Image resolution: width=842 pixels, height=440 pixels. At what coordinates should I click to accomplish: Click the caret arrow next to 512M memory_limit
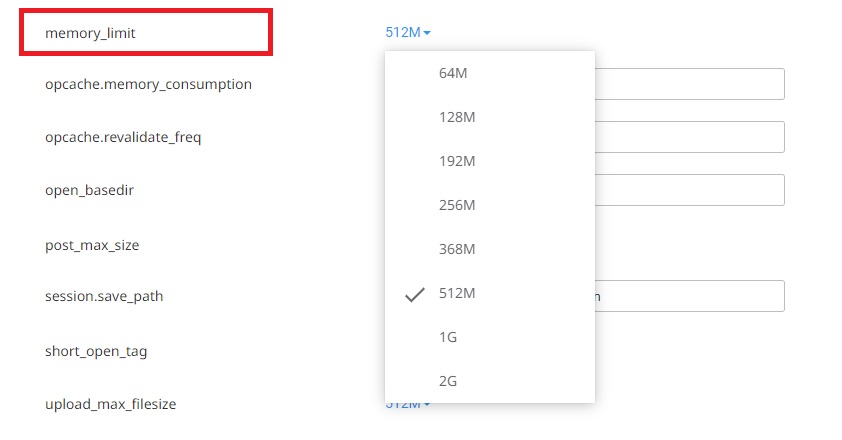427,33
